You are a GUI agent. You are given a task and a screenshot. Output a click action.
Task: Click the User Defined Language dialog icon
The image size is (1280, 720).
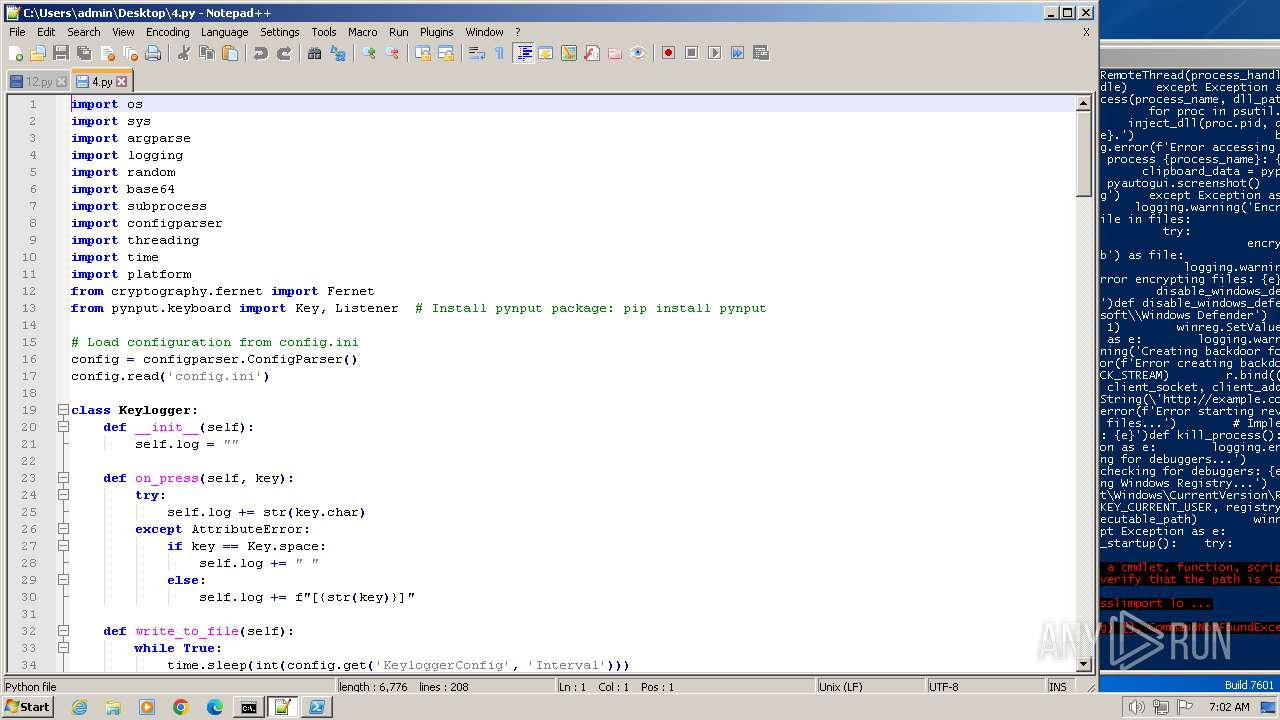pyautogui.click(x=546, y=53)
